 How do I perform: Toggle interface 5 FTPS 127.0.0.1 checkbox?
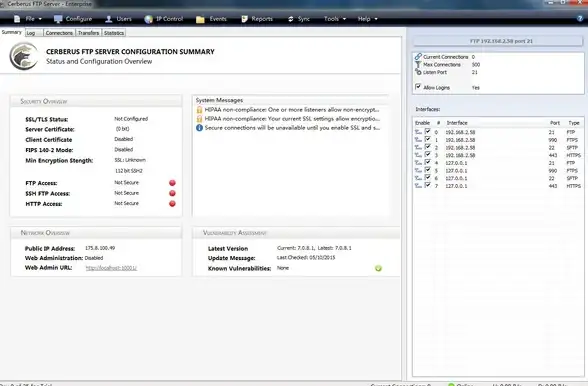[x=428, y=170]
